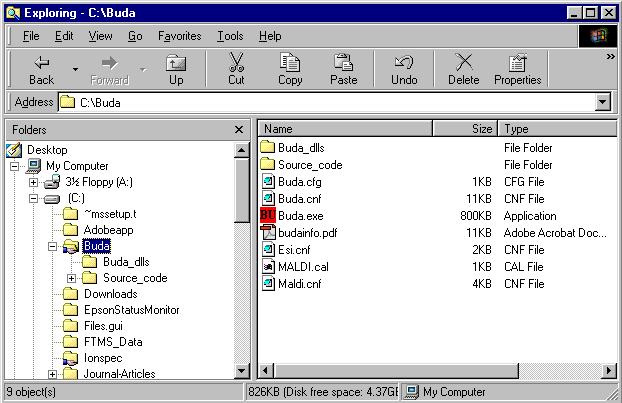
Task: Collapse the Buda folder node
Action: pyautogui.click(x=52, y=246)
